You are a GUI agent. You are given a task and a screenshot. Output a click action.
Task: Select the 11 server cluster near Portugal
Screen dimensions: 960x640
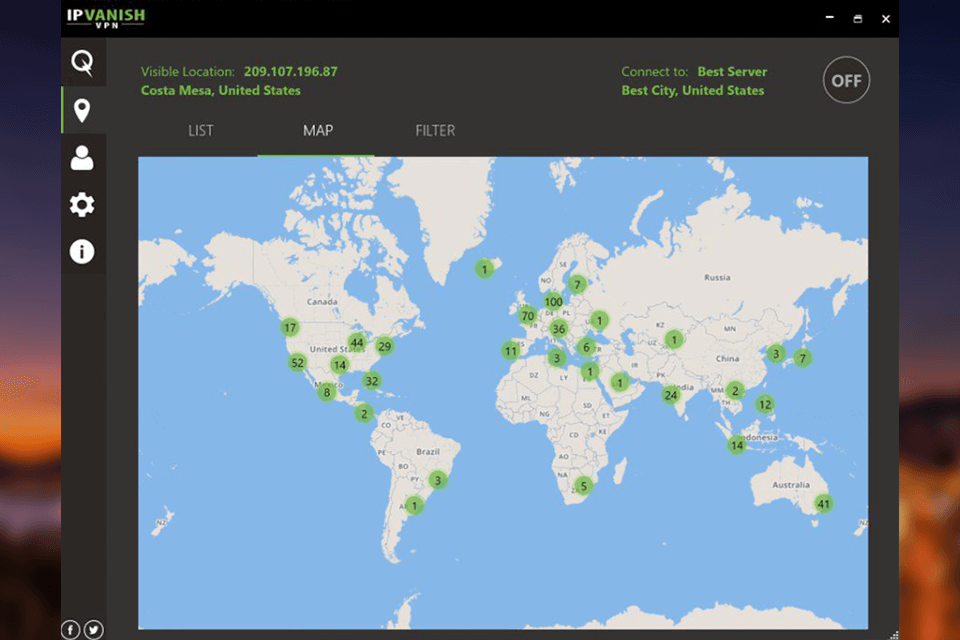tap(511, 351)
